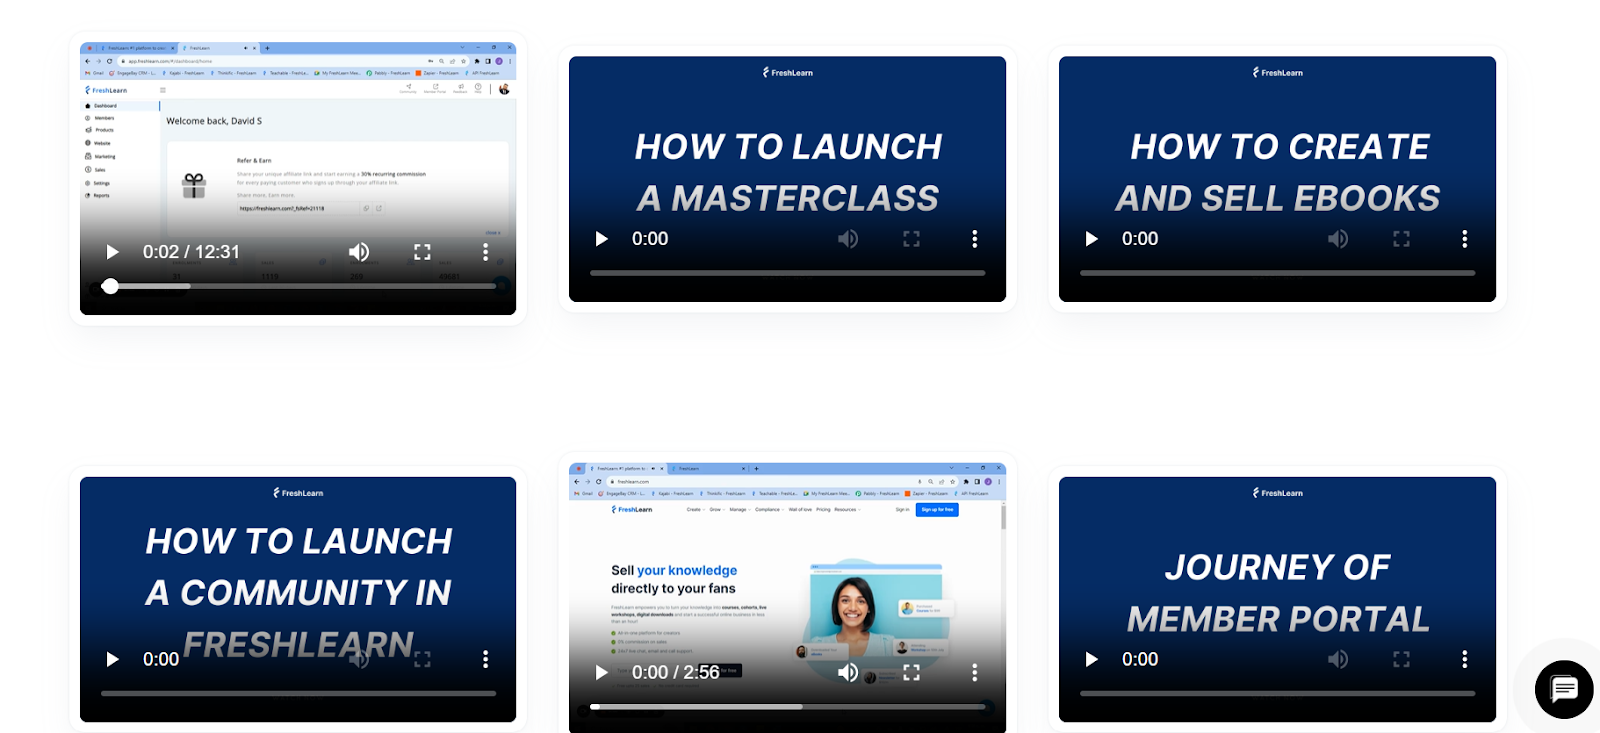
Task: Open three-dot menu on the Sell Ebooks video
Action: point(1465,239)
